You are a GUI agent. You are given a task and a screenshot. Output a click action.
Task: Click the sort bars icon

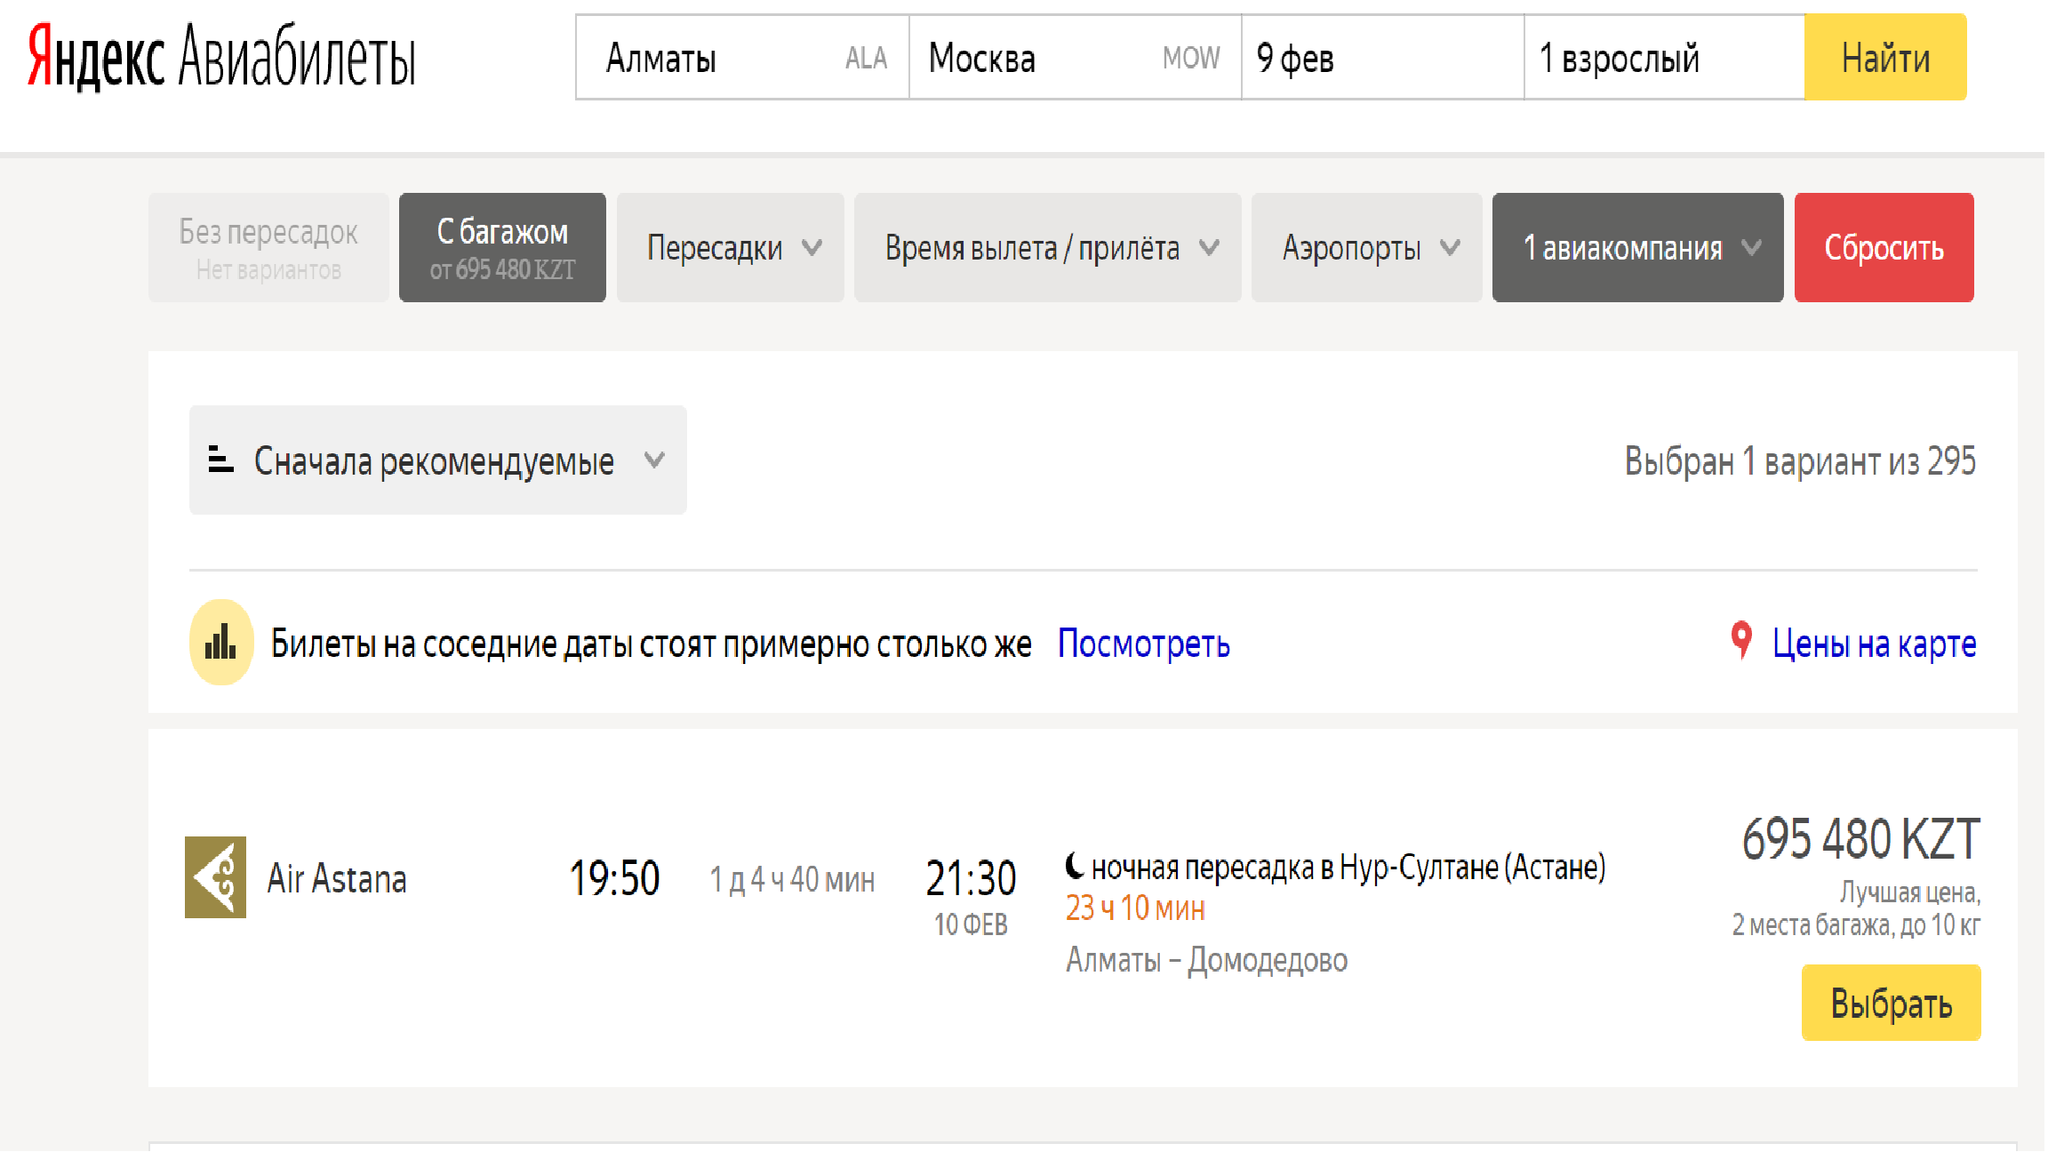point(220,460)
